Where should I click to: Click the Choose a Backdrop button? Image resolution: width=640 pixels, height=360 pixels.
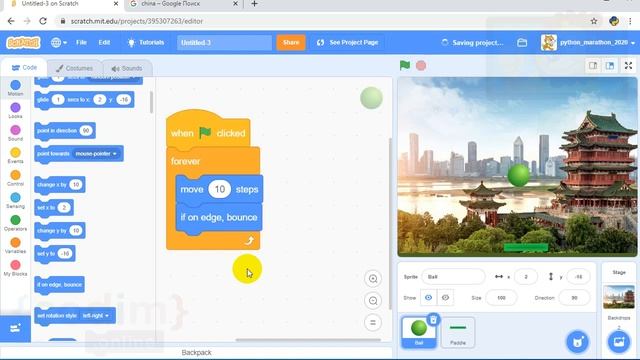pyautogui.click(x=619, y=342)
